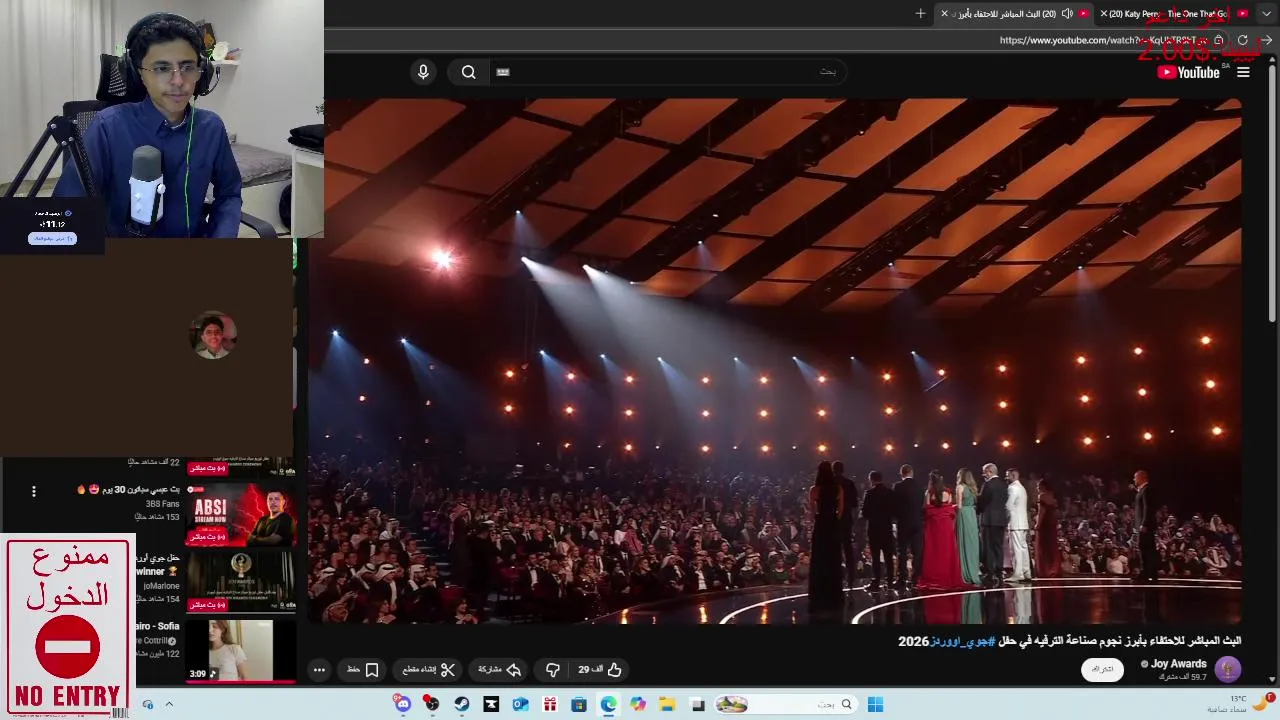The height and width of the screenshot is (720, 1280).
Task: Expand the tab list chevron
Action: [x=1268, y=14]
